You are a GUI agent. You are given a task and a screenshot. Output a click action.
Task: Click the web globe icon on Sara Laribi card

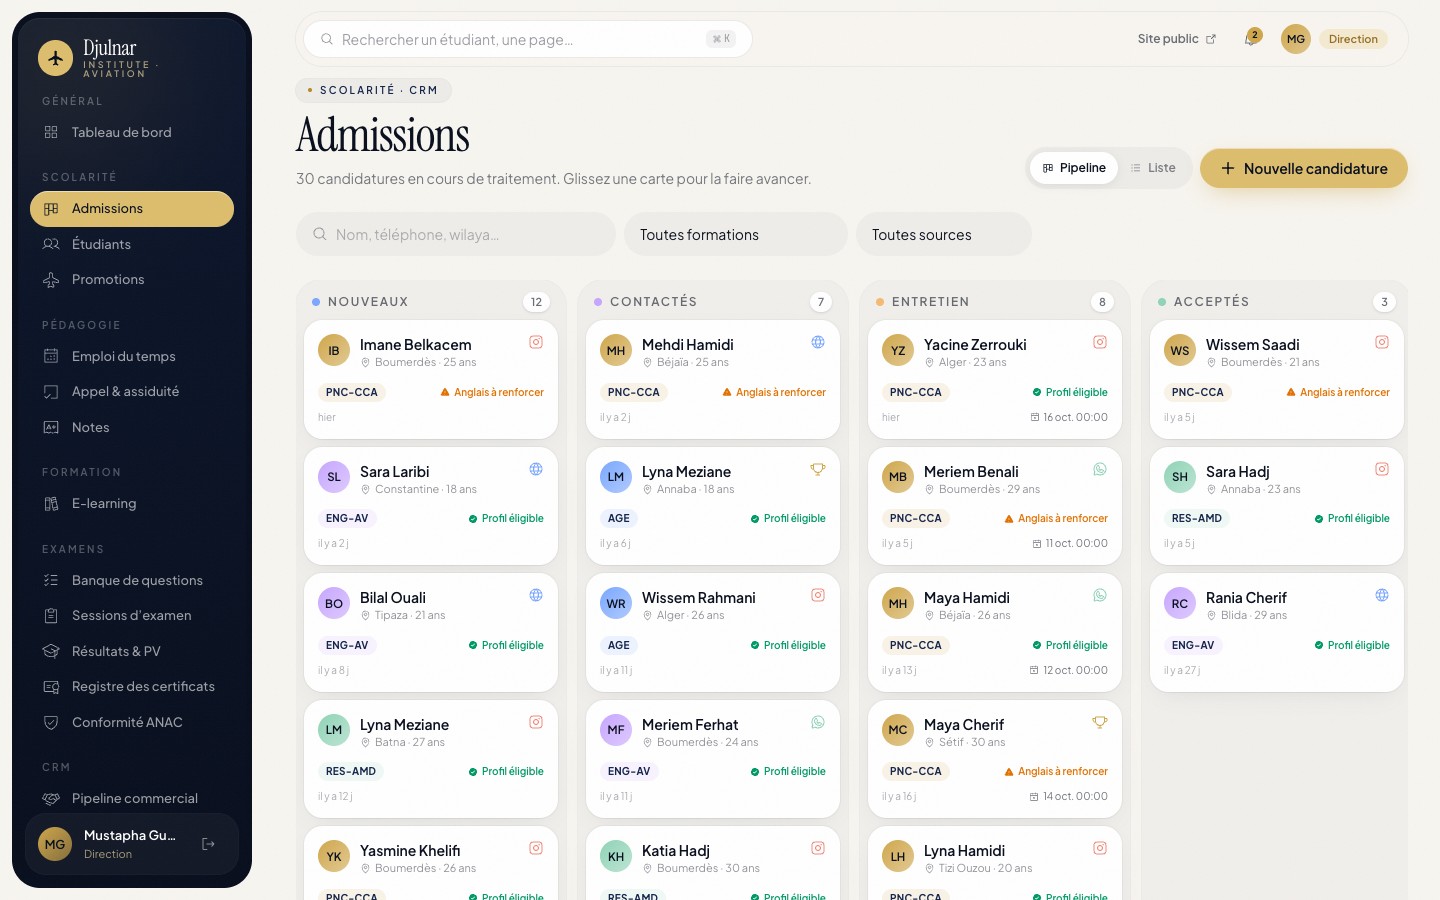536,469
